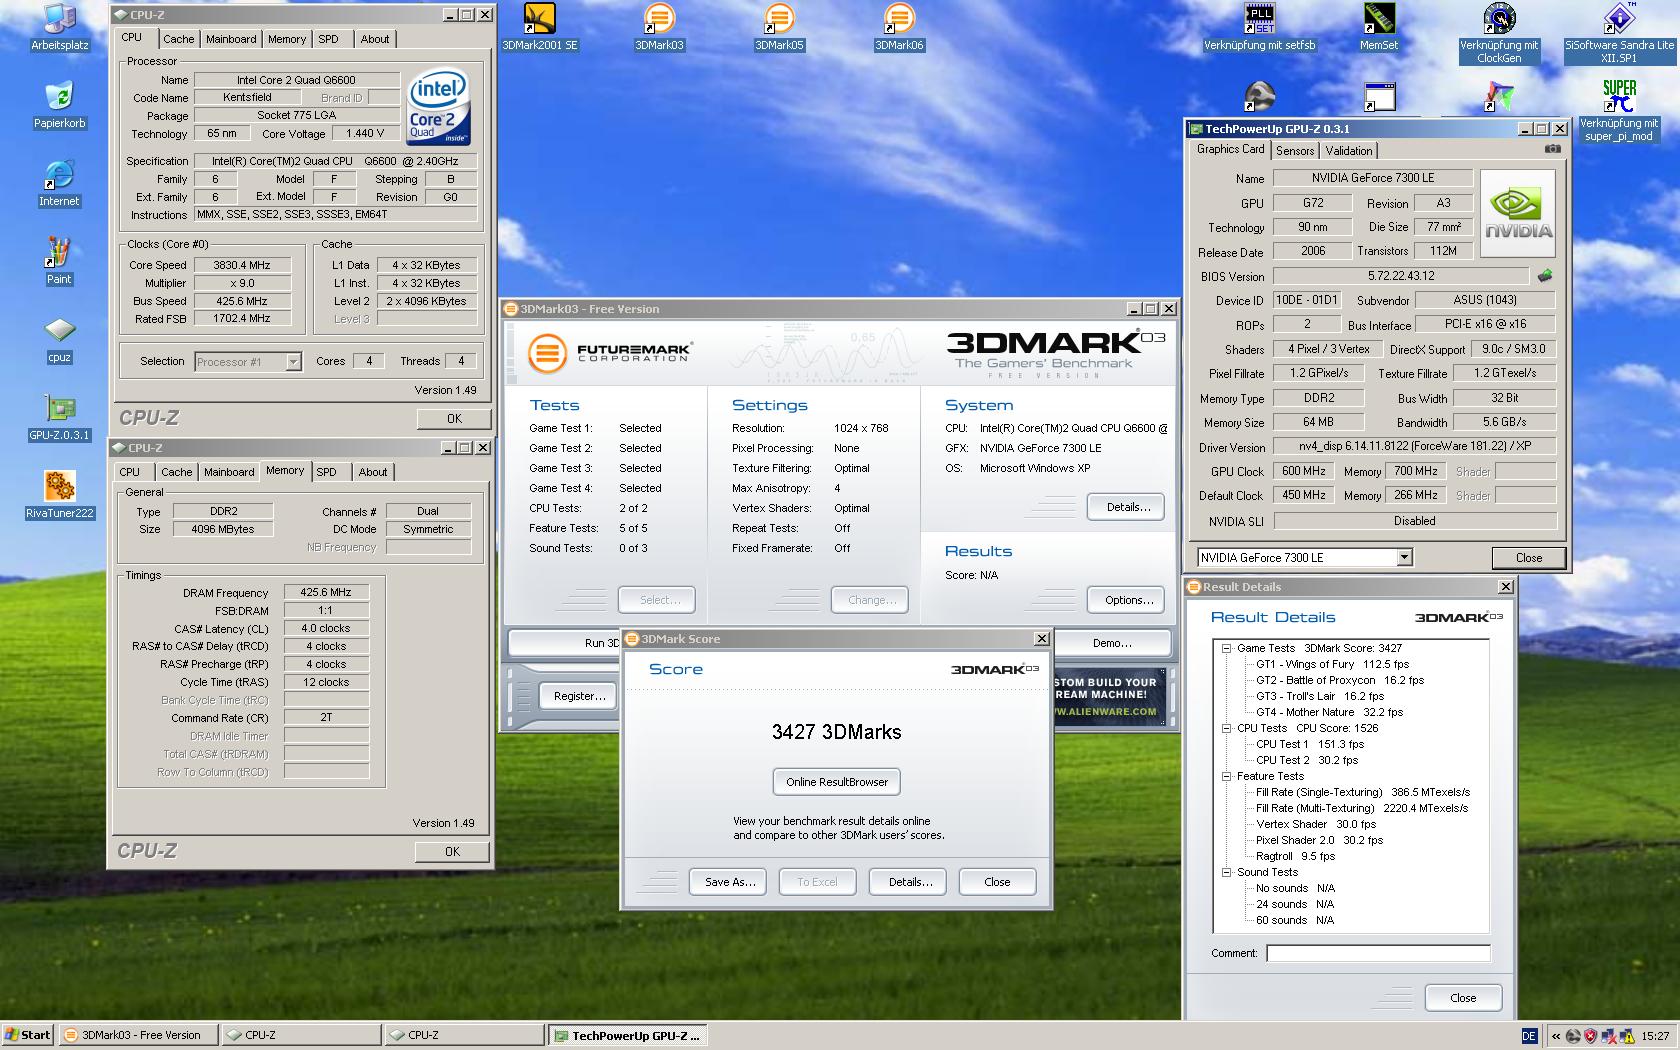Click Close button in Result Details
Viewport: 1680px width, 1050px height.
(x=1463, y=998)
